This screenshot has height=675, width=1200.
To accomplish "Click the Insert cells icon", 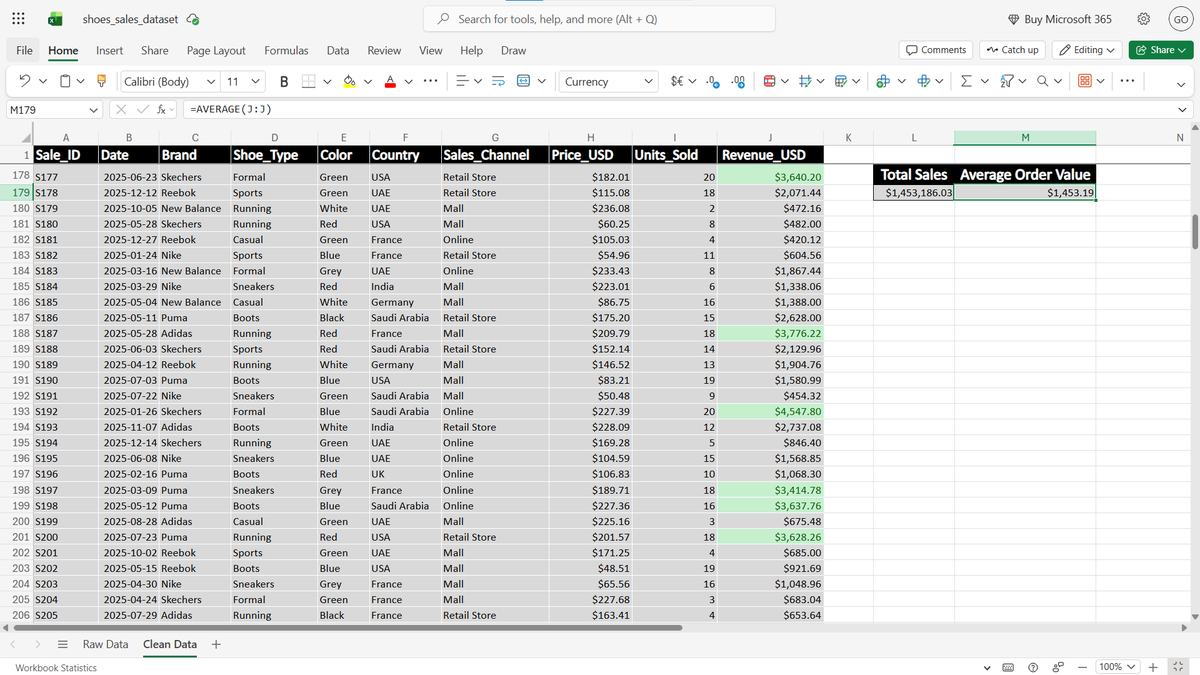I will click(x=884, y=82).
